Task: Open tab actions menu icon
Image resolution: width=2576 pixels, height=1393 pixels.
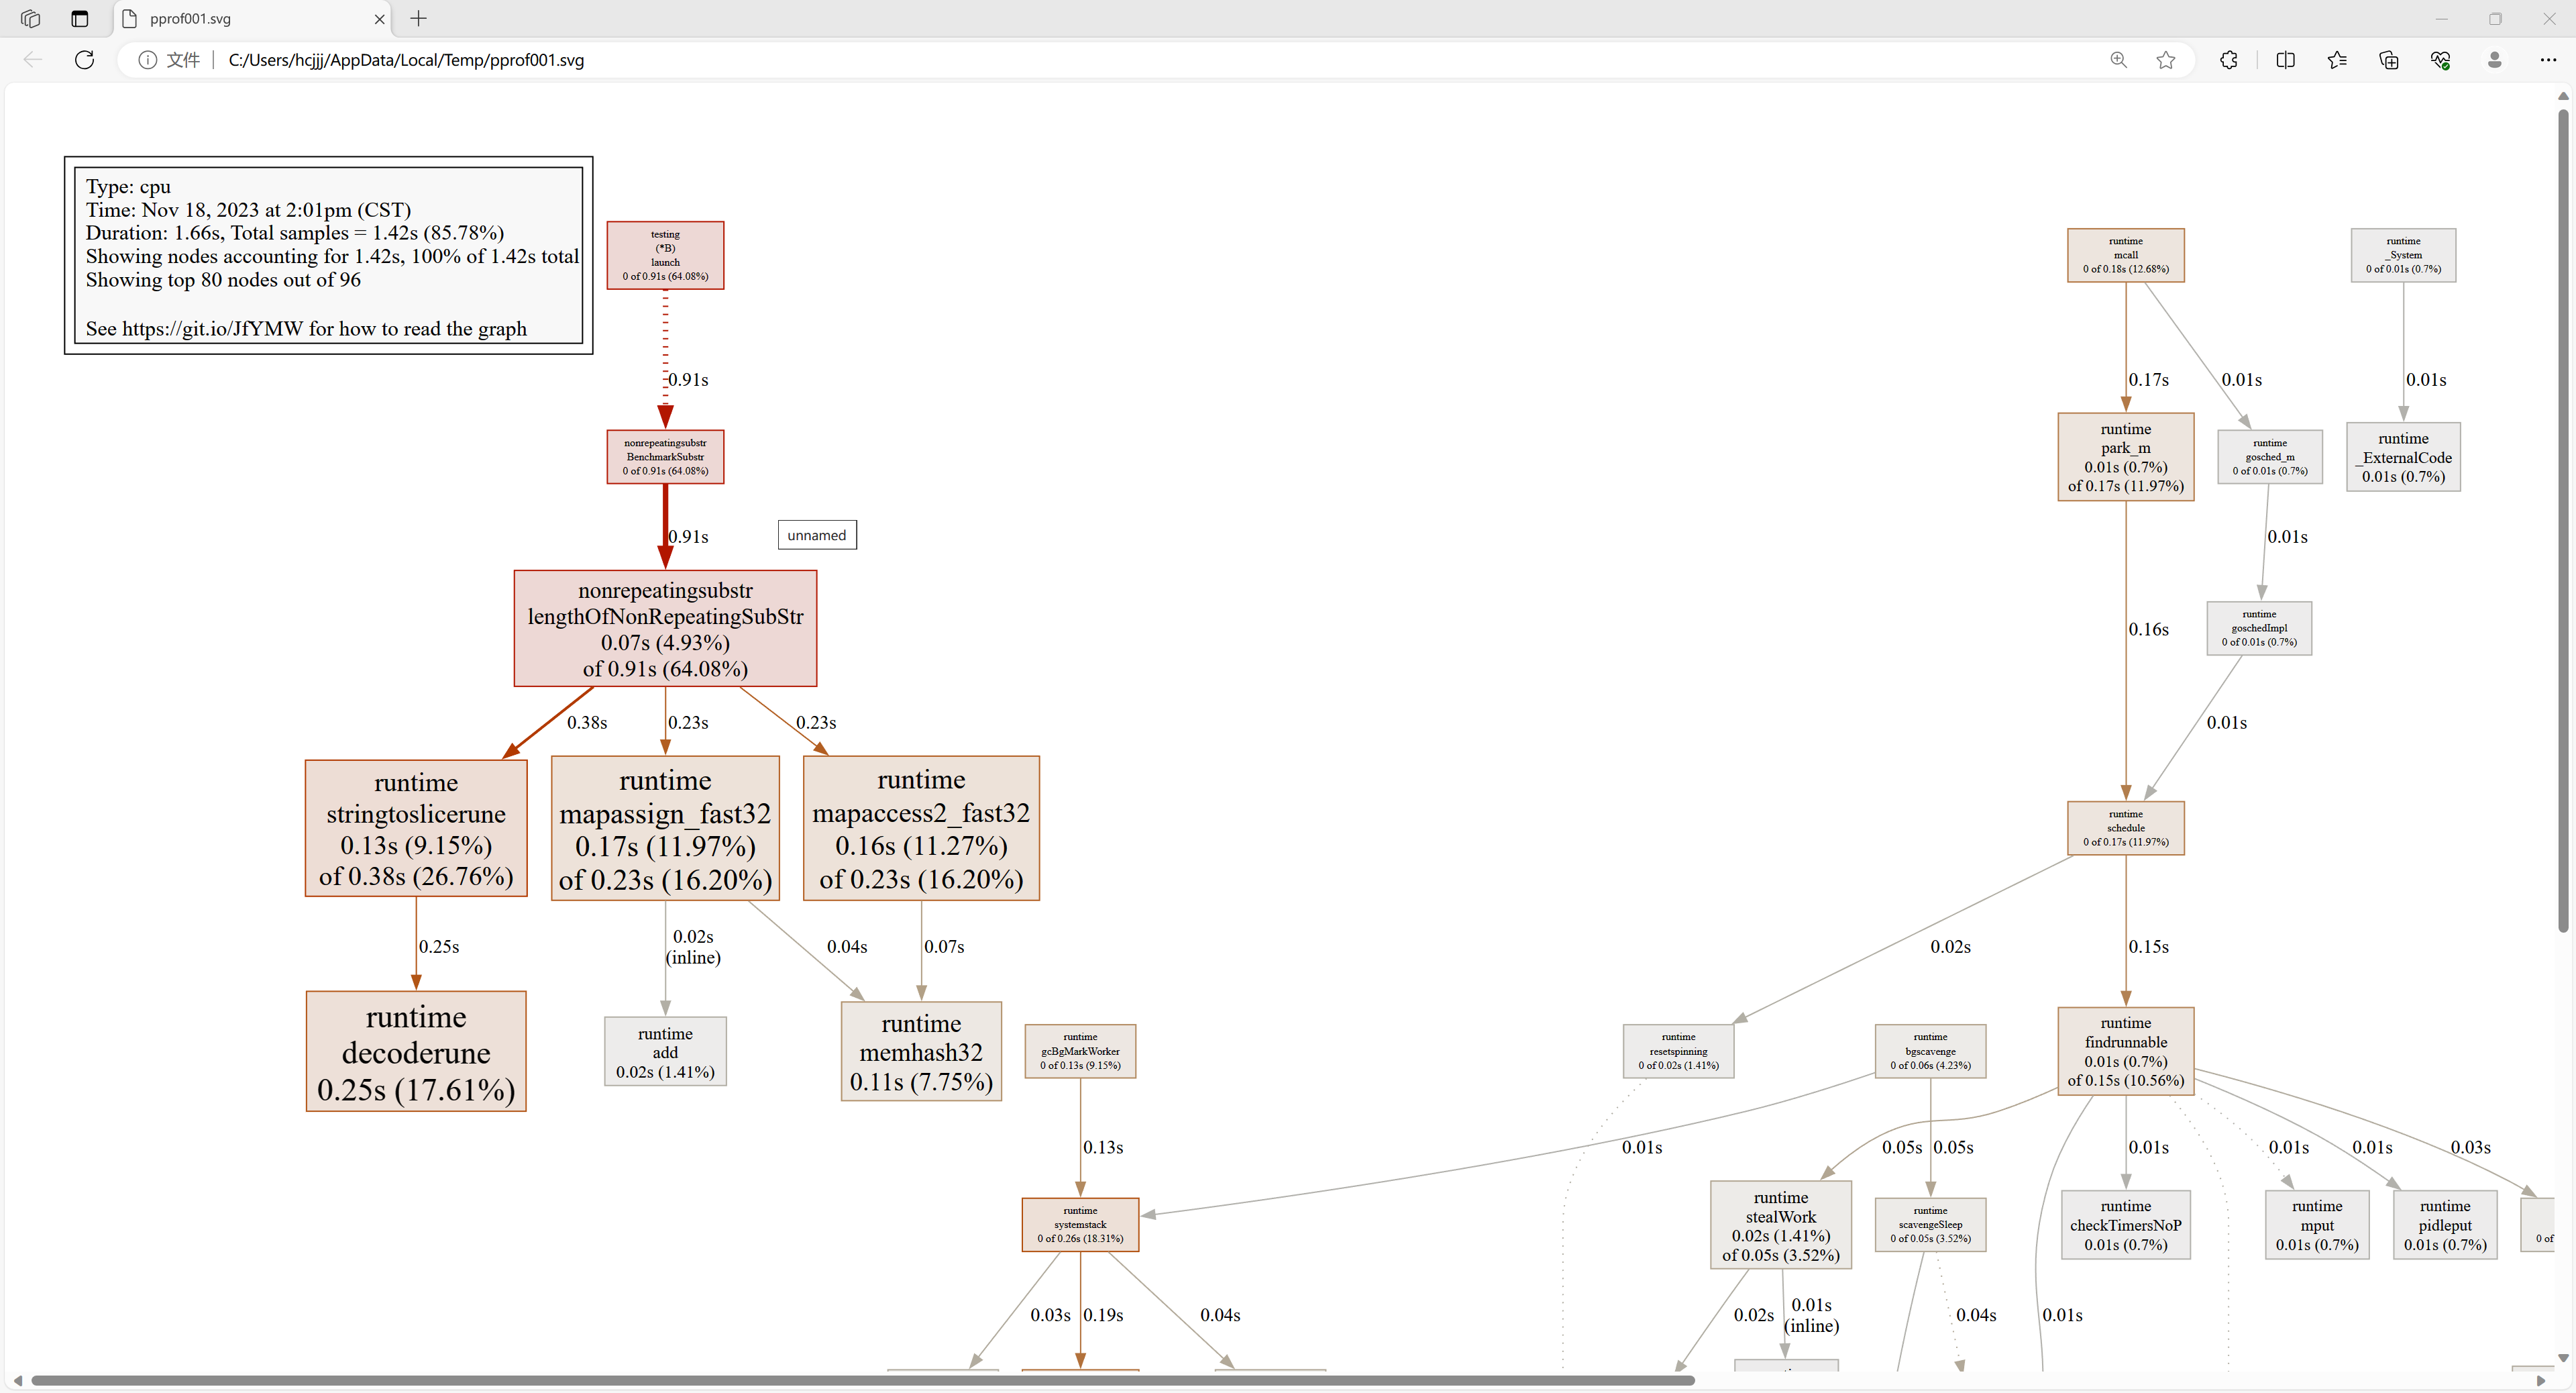Action: [x=80, y=19]
